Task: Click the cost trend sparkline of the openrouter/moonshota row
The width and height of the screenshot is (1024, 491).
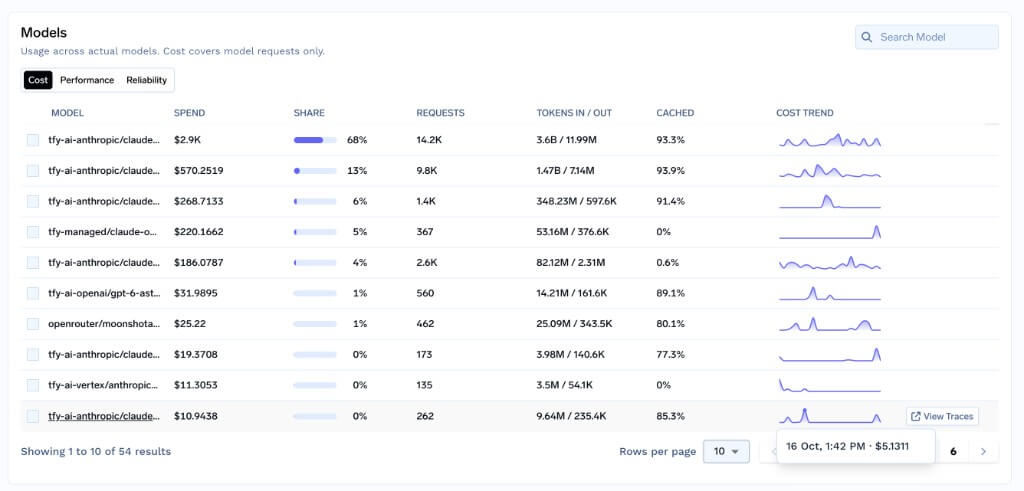Action: click(x=830, y=324)
